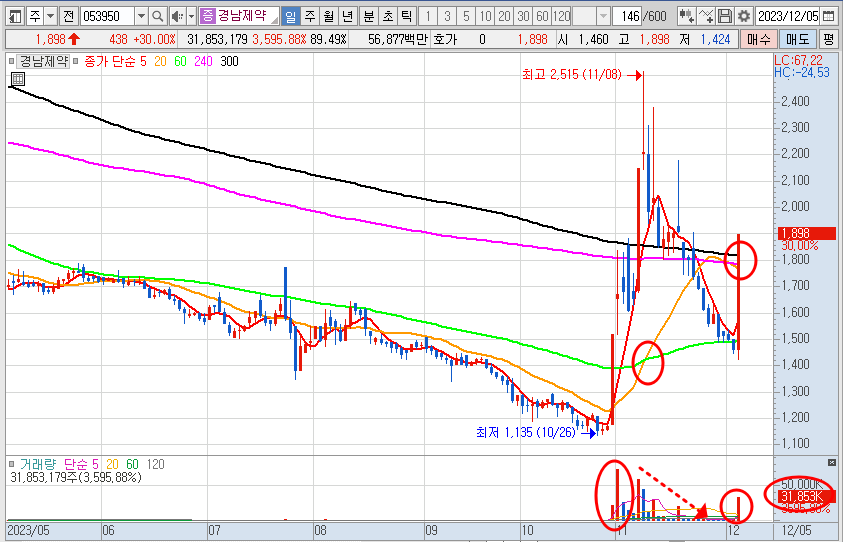Close the volume pane with its x icon
Image resolution: width=843 pixels, height=542 pixels.
(x=832, y=462)
